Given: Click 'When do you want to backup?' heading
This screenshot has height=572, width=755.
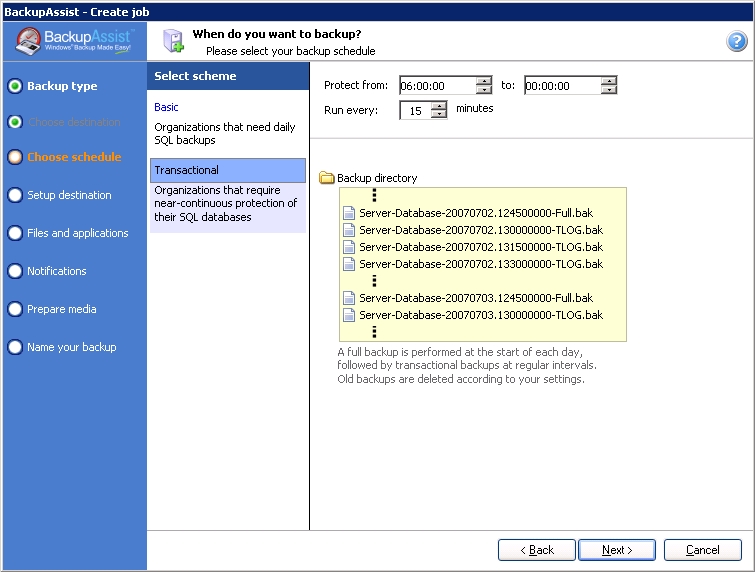Looking at the screenshot, I should (x=277, y=34).
